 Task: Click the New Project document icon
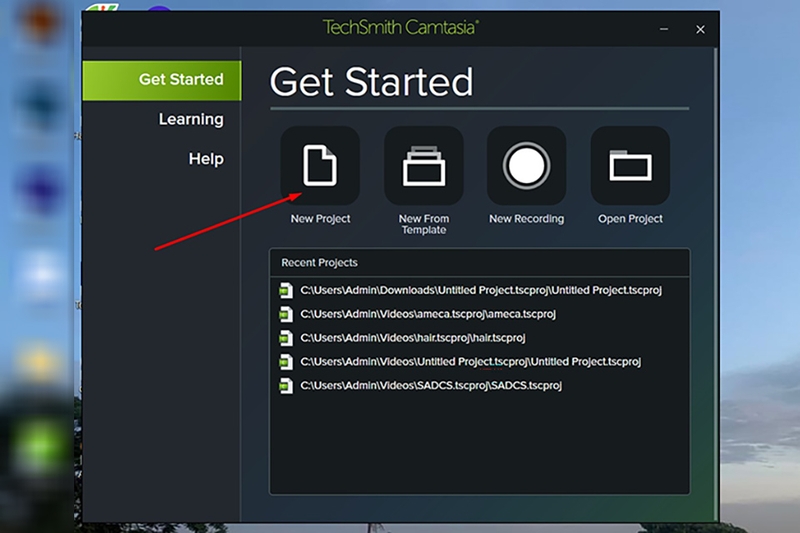click(320, 165)
